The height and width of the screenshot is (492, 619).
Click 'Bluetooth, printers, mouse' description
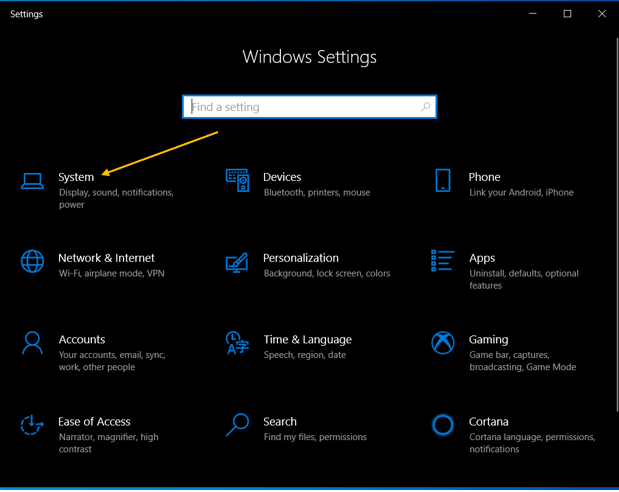[317, 193]
